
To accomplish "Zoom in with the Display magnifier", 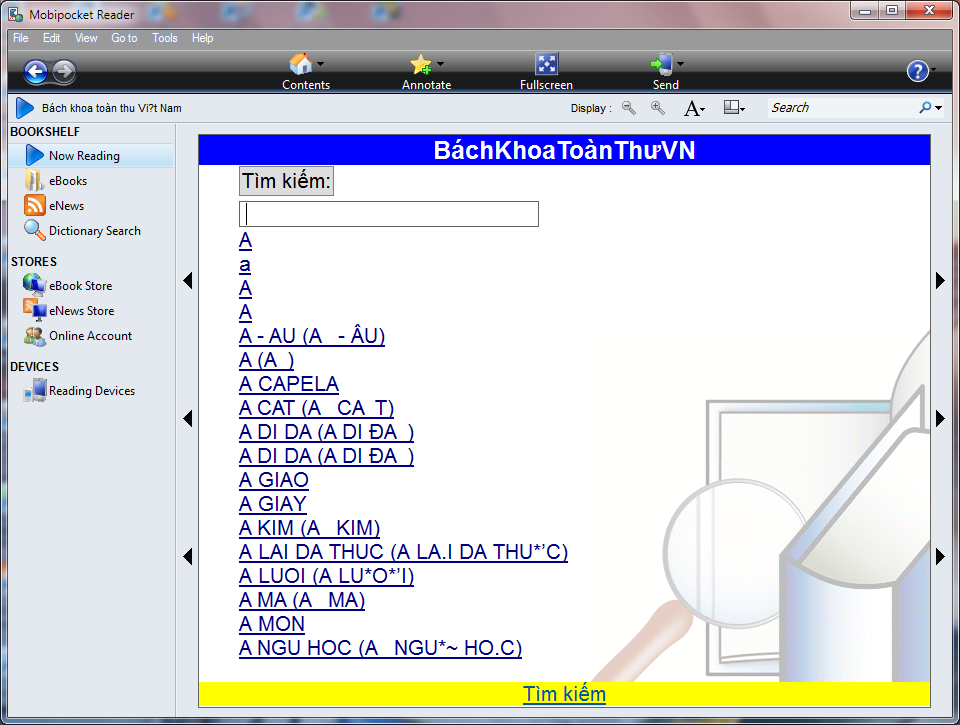I will [x=658, y=108].
